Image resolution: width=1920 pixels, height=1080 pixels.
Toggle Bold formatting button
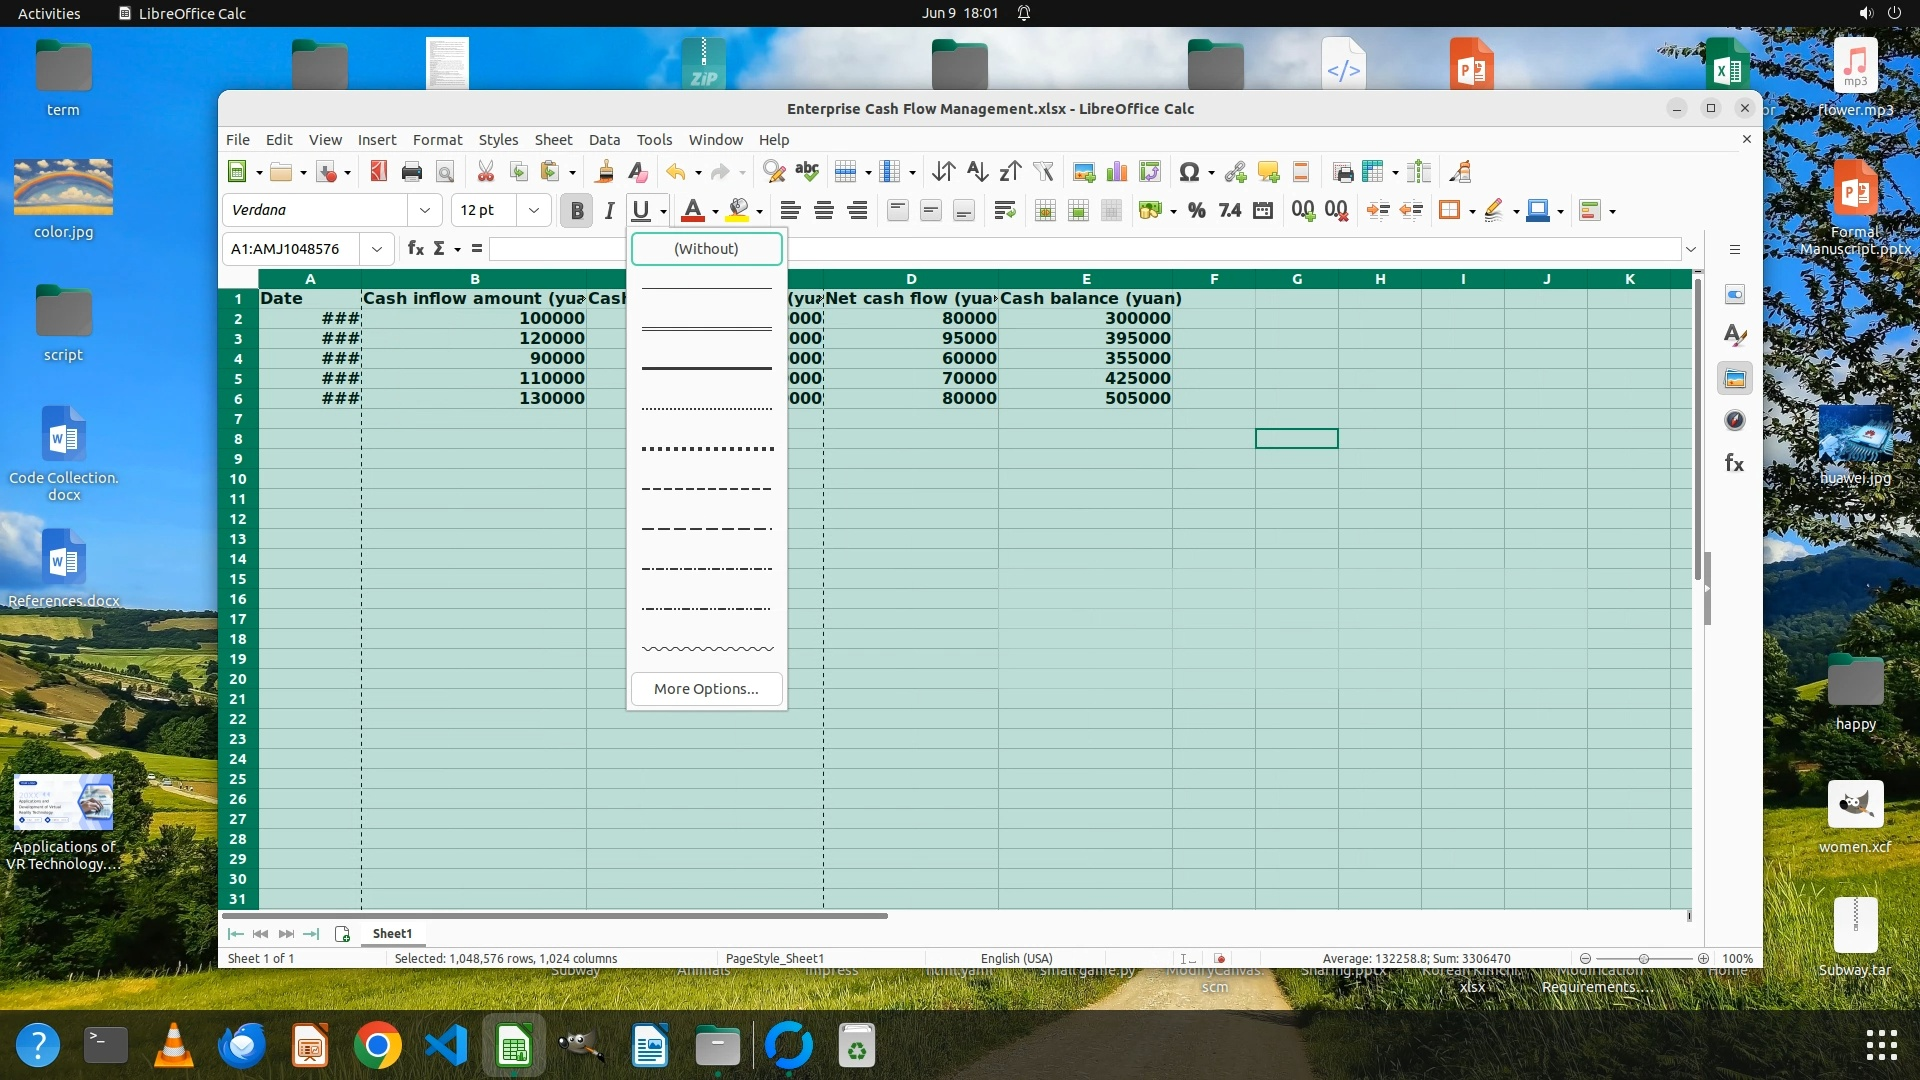click(576, 211)
